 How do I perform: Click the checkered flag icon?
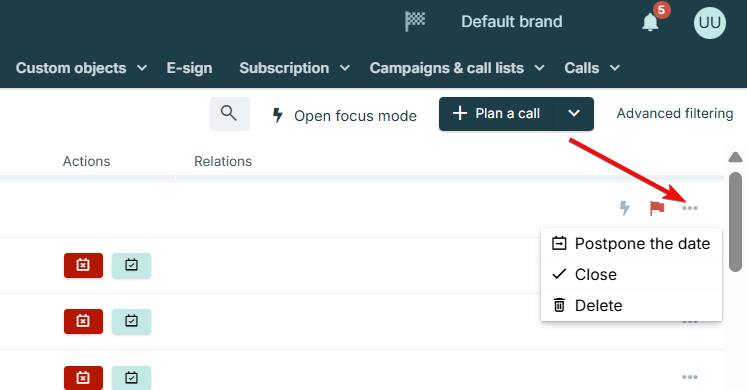(x=415, y=21)
